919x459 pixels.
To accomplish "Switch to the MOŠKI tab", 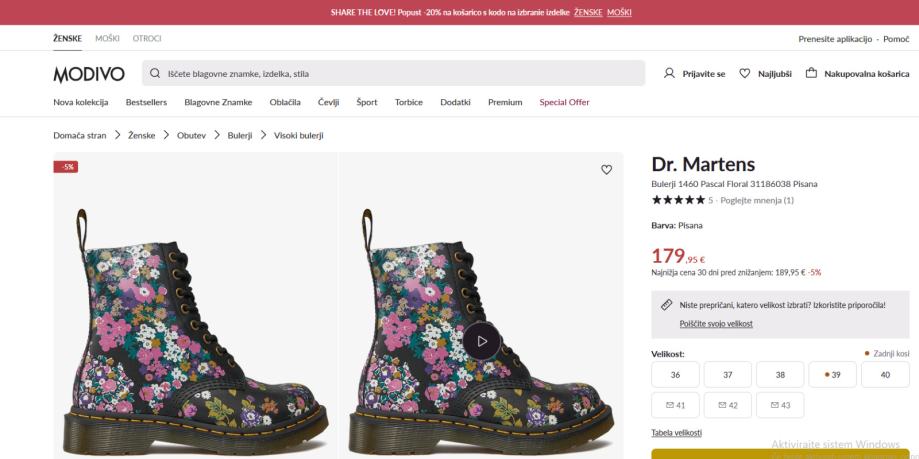I will 107,39.
